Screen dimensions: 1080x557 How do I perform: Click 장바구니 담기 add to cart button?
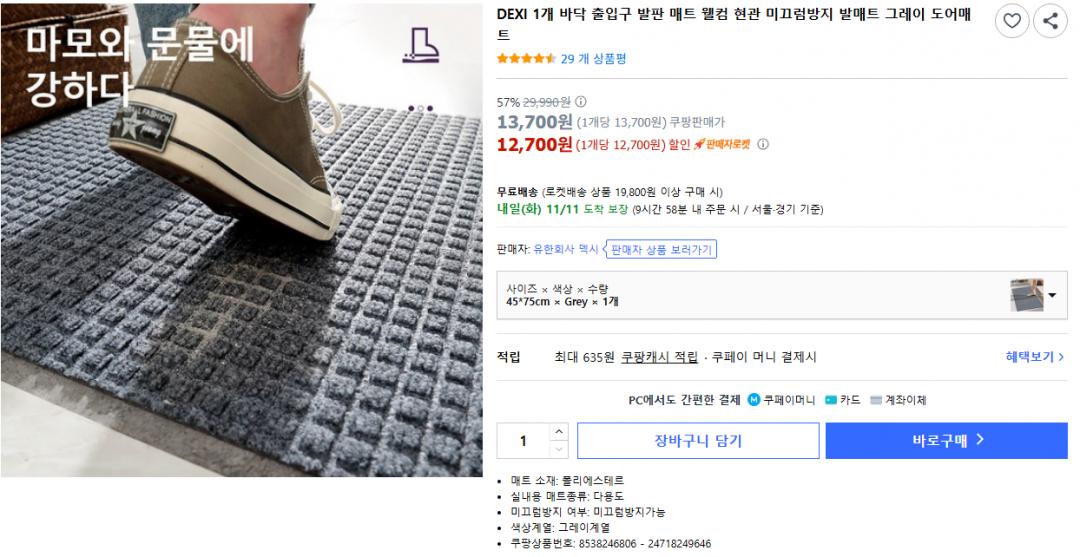pyautogui.click(x=698, y=440)
